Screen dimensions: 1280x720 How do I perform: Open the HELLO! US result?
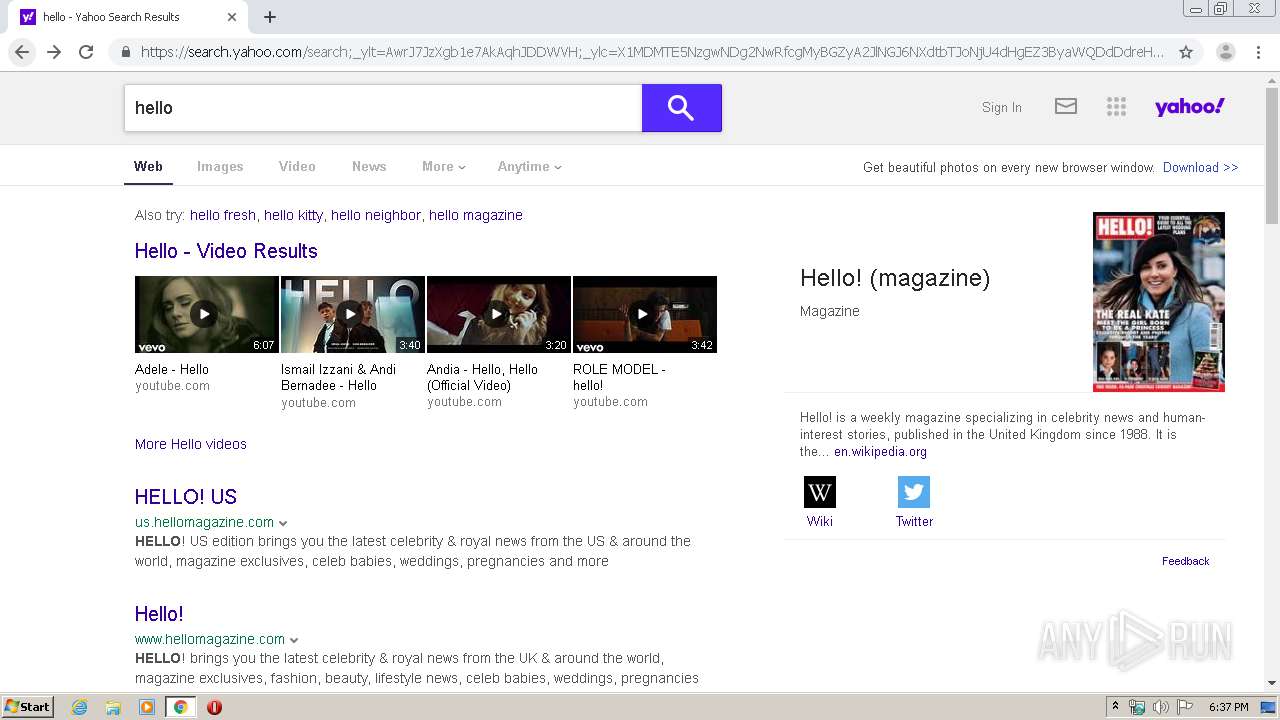pyautogui.click(x=186, y=497)
